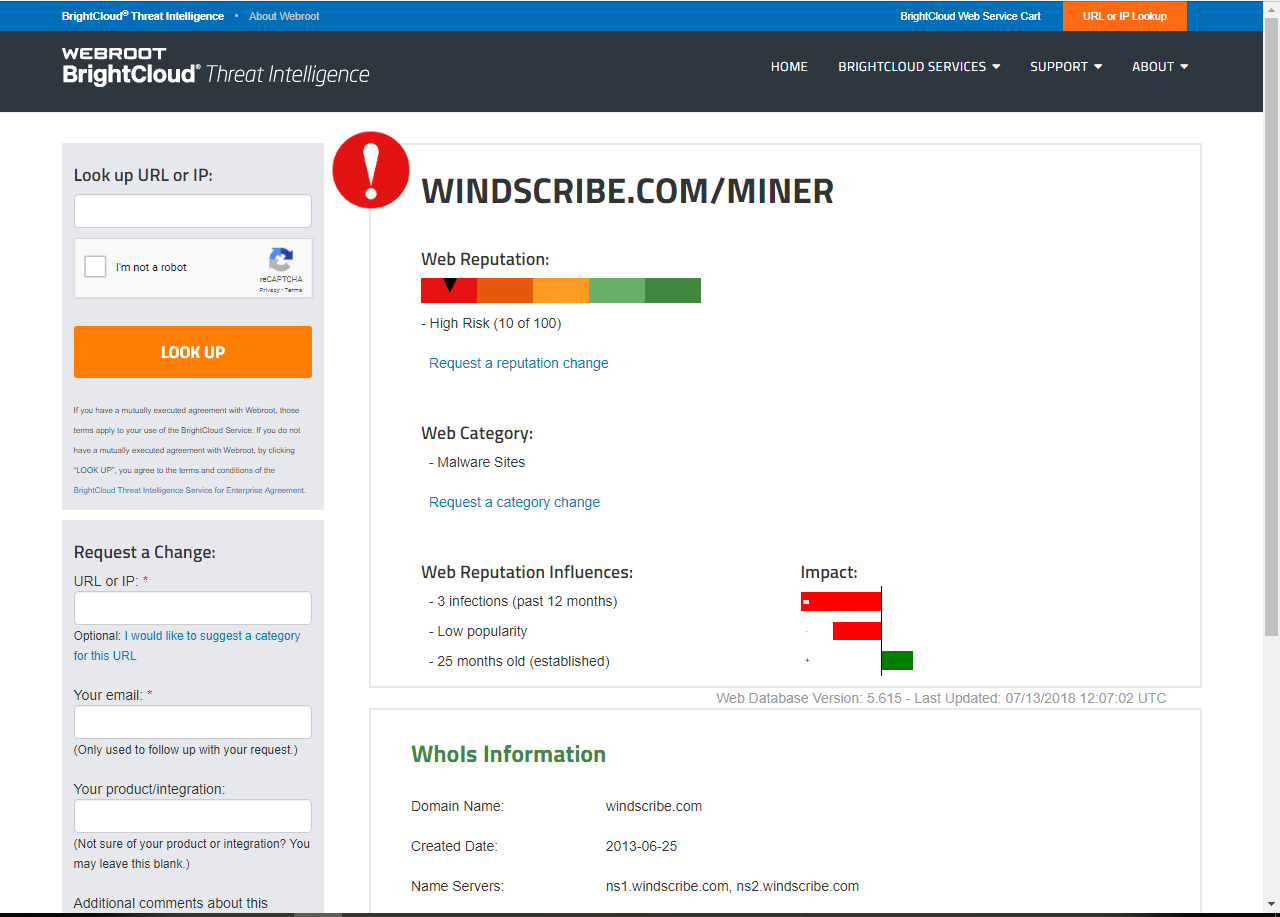Click the red high-risk exclamation warning icon

coord(371,170)
